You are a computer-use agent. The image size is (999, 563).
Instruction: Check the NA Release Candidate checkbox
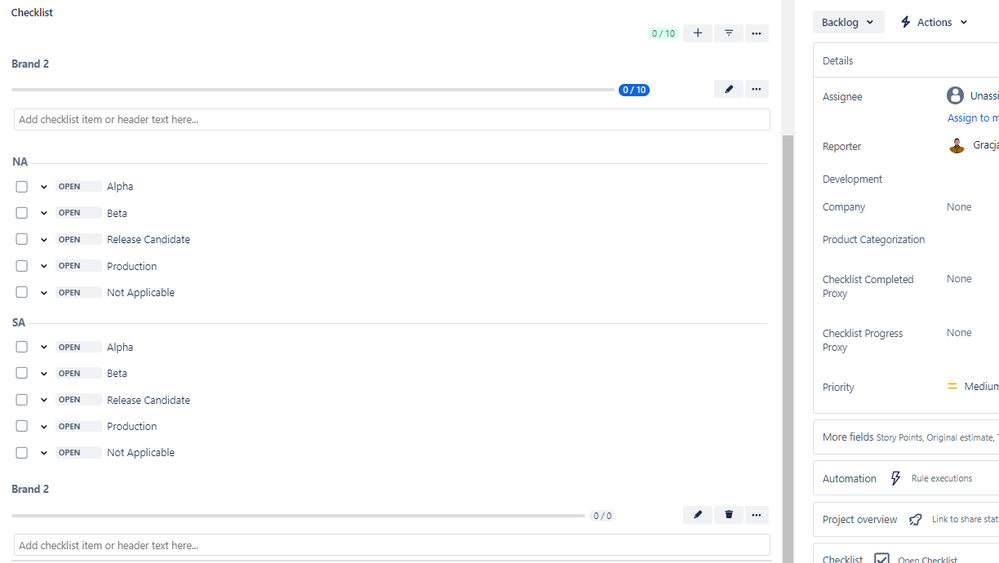pyautogui.click(x=22, y=239)
